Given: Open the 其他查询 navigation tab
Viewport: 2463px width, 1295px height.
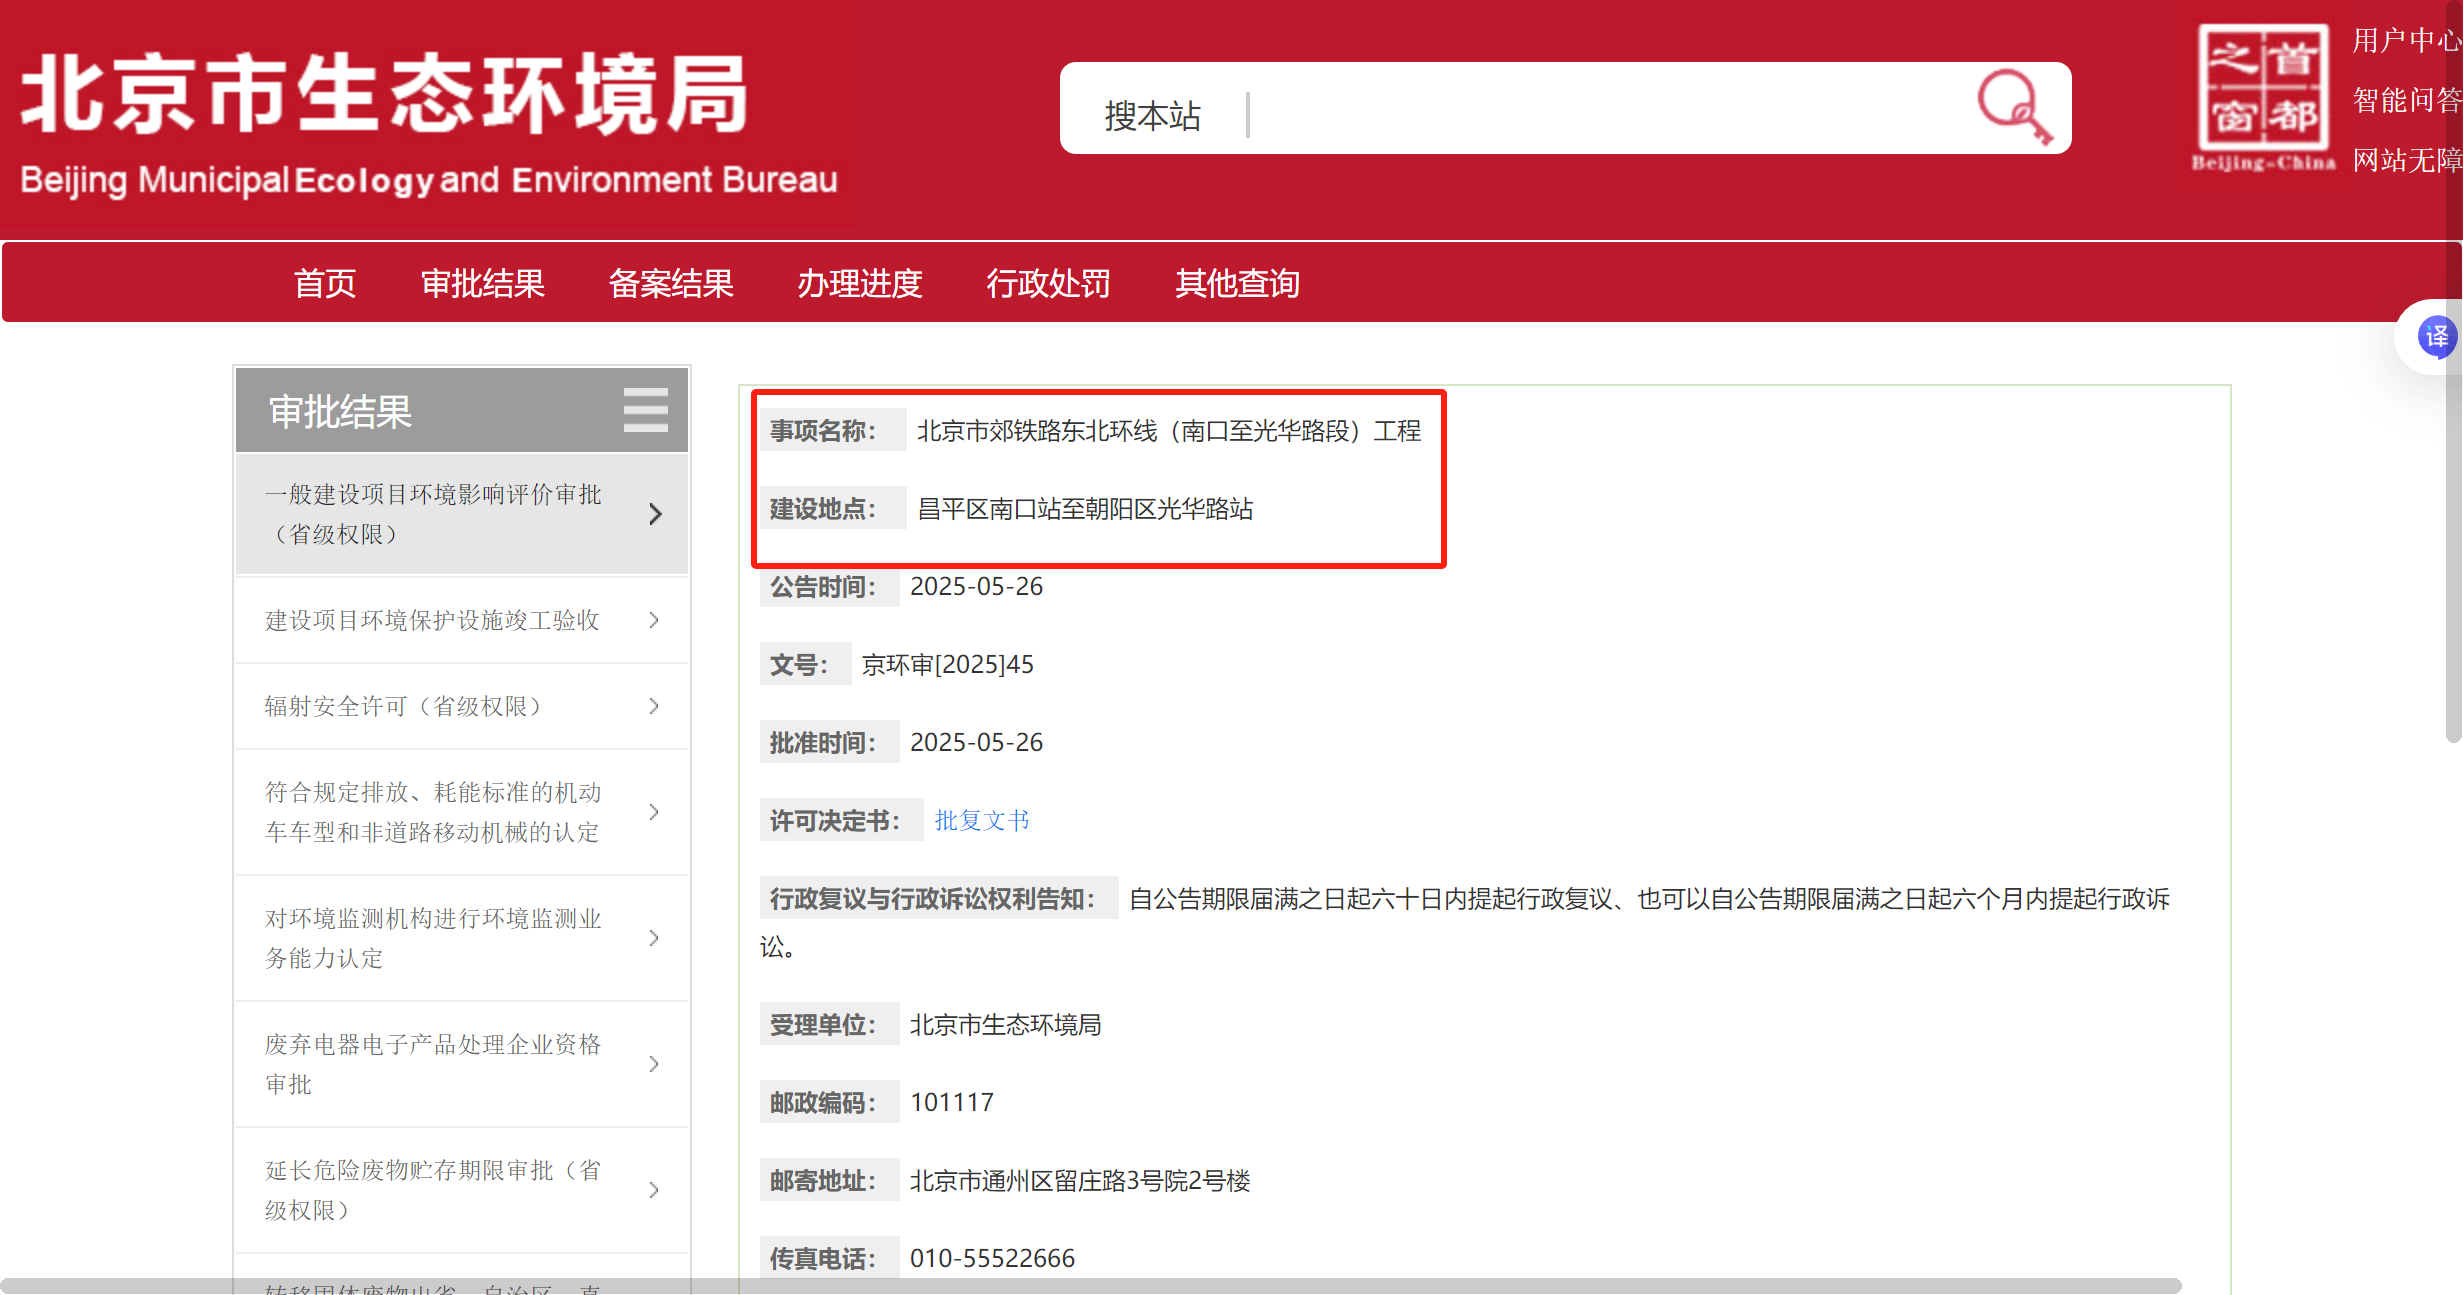Looking at the screenshot, I should (1237, 283).
